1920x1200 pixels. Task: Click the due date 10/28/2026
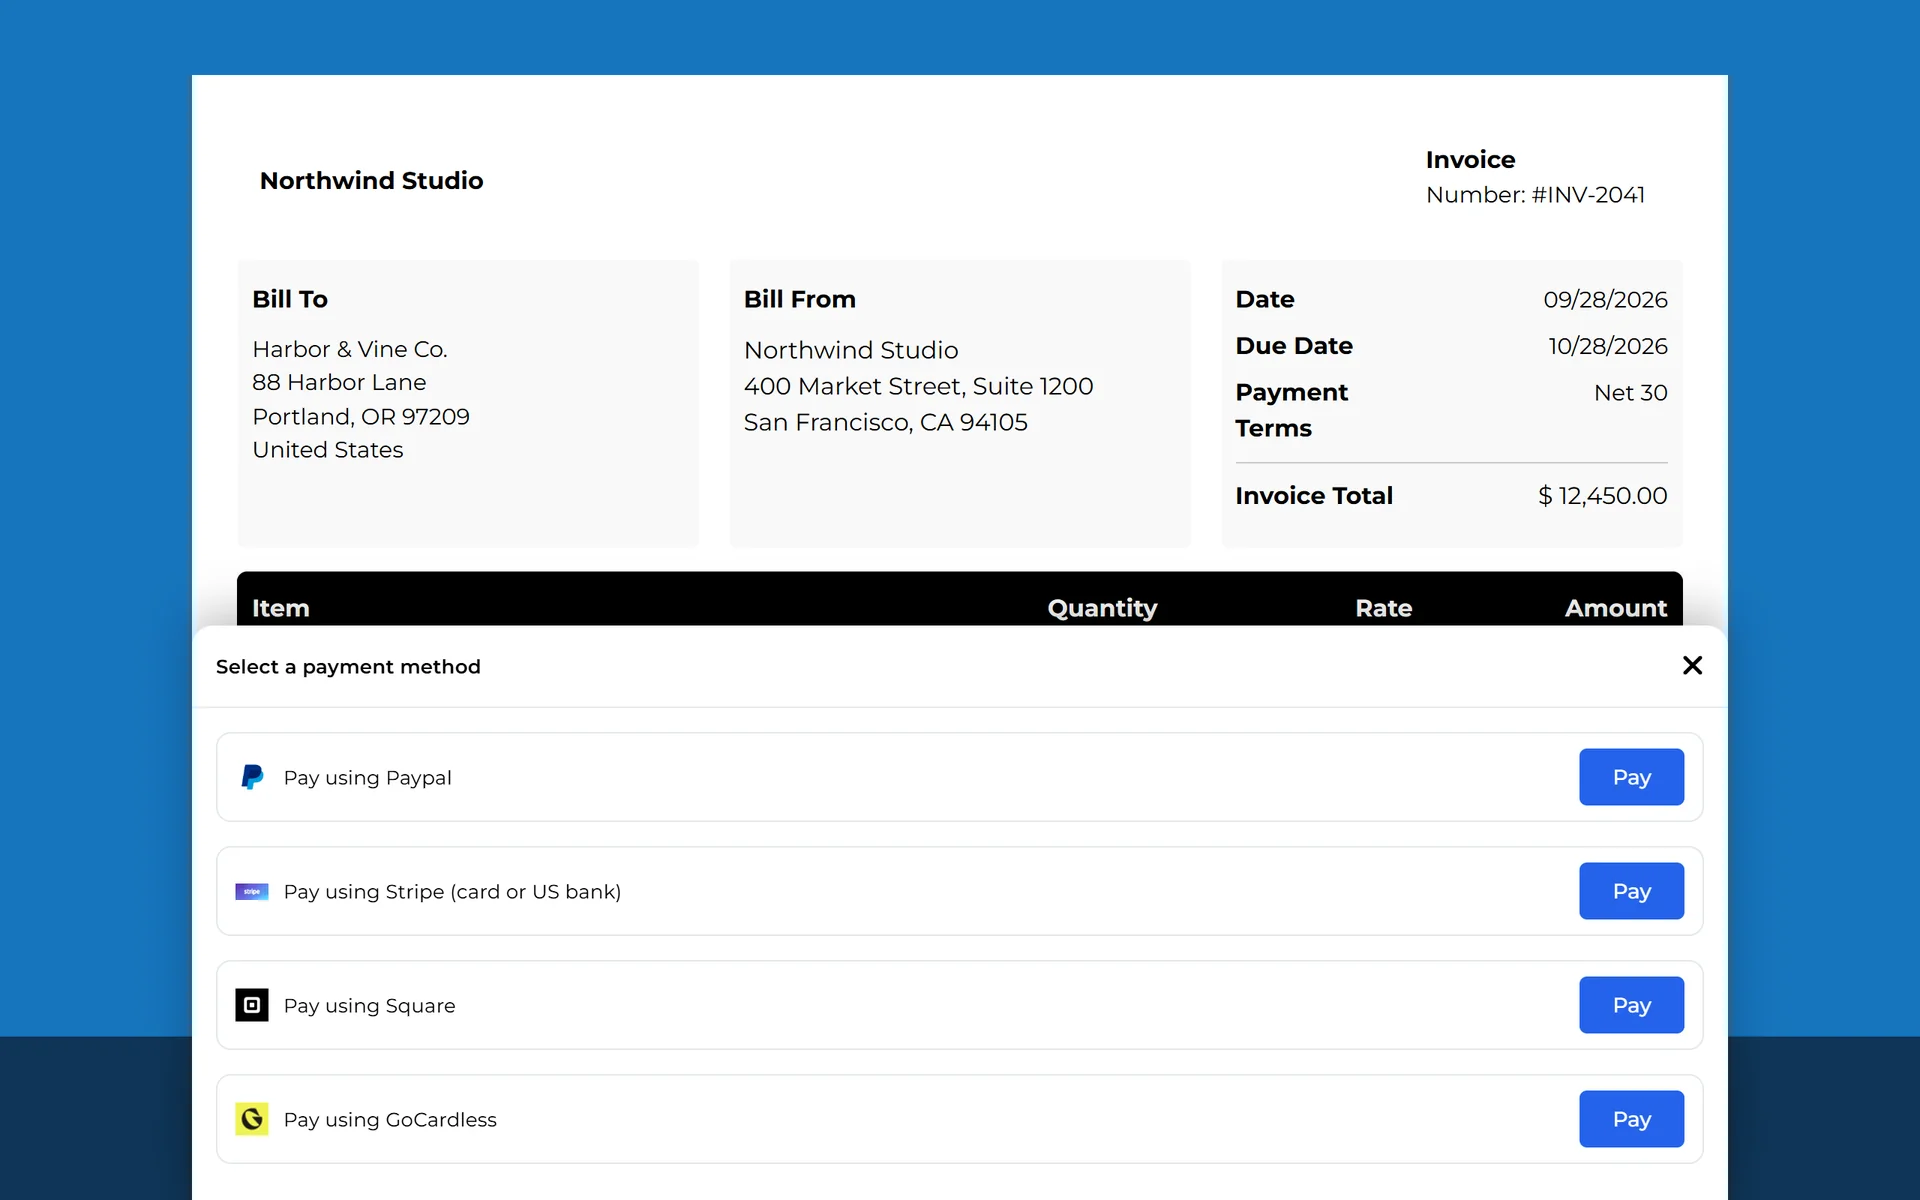[1608, 346]
